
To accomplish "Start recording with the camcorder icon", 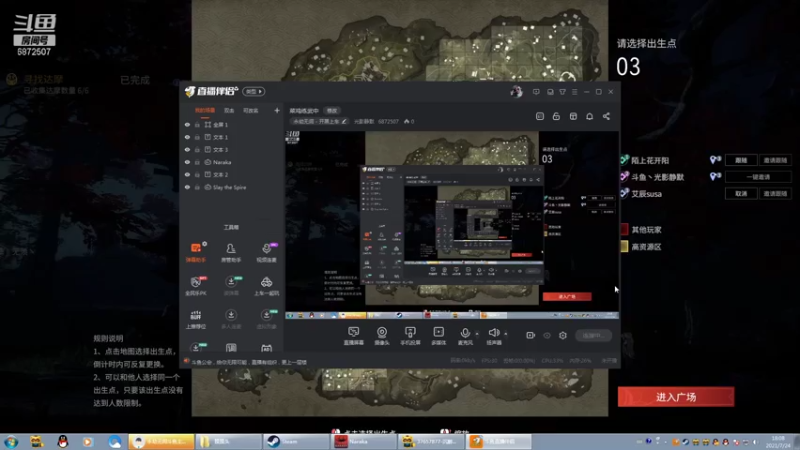I will click(531, 335).
